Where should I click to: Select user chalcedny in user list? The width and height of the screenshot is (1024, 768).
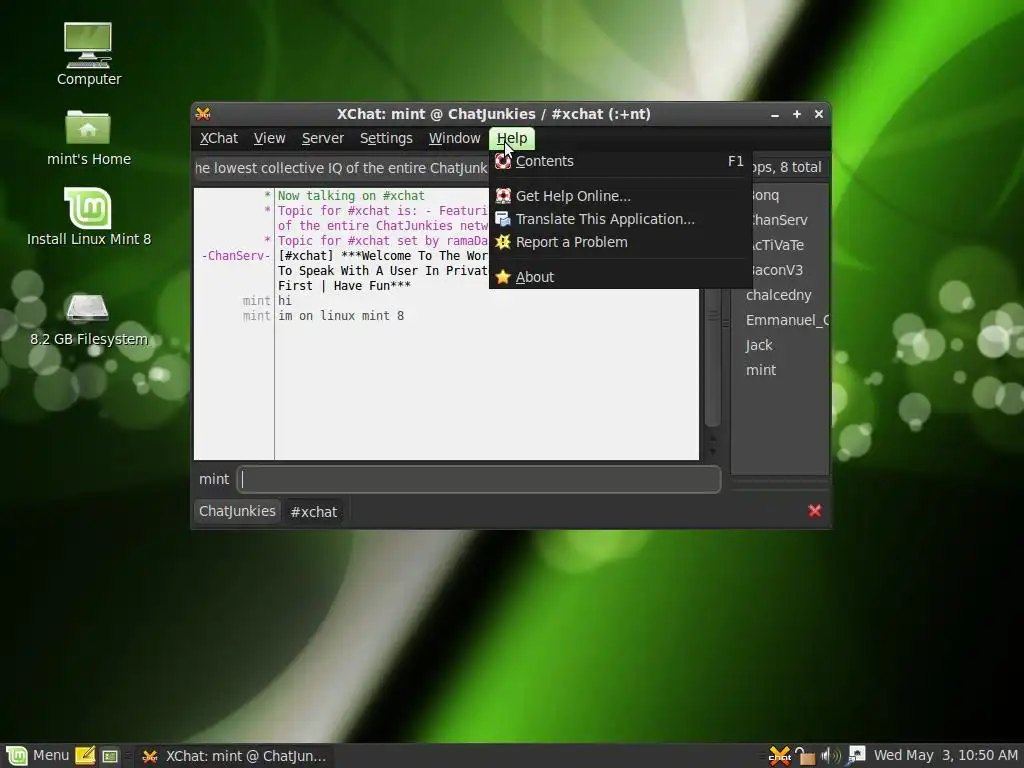(778, 295)
